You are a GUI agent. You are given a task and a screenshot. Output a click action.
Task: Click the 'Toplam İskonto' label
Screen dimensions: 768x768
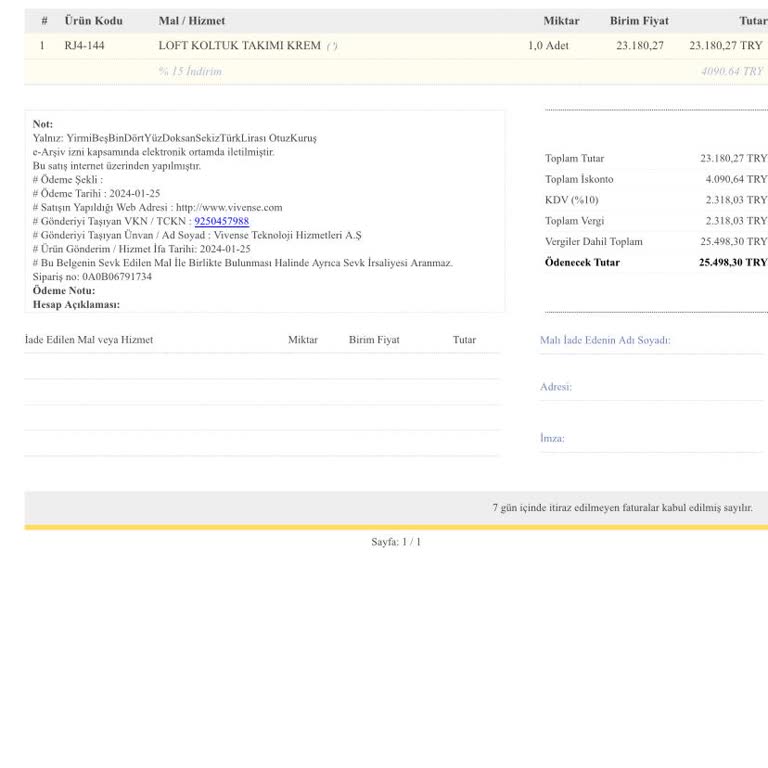pyautogui.click(x=579, y=179)
